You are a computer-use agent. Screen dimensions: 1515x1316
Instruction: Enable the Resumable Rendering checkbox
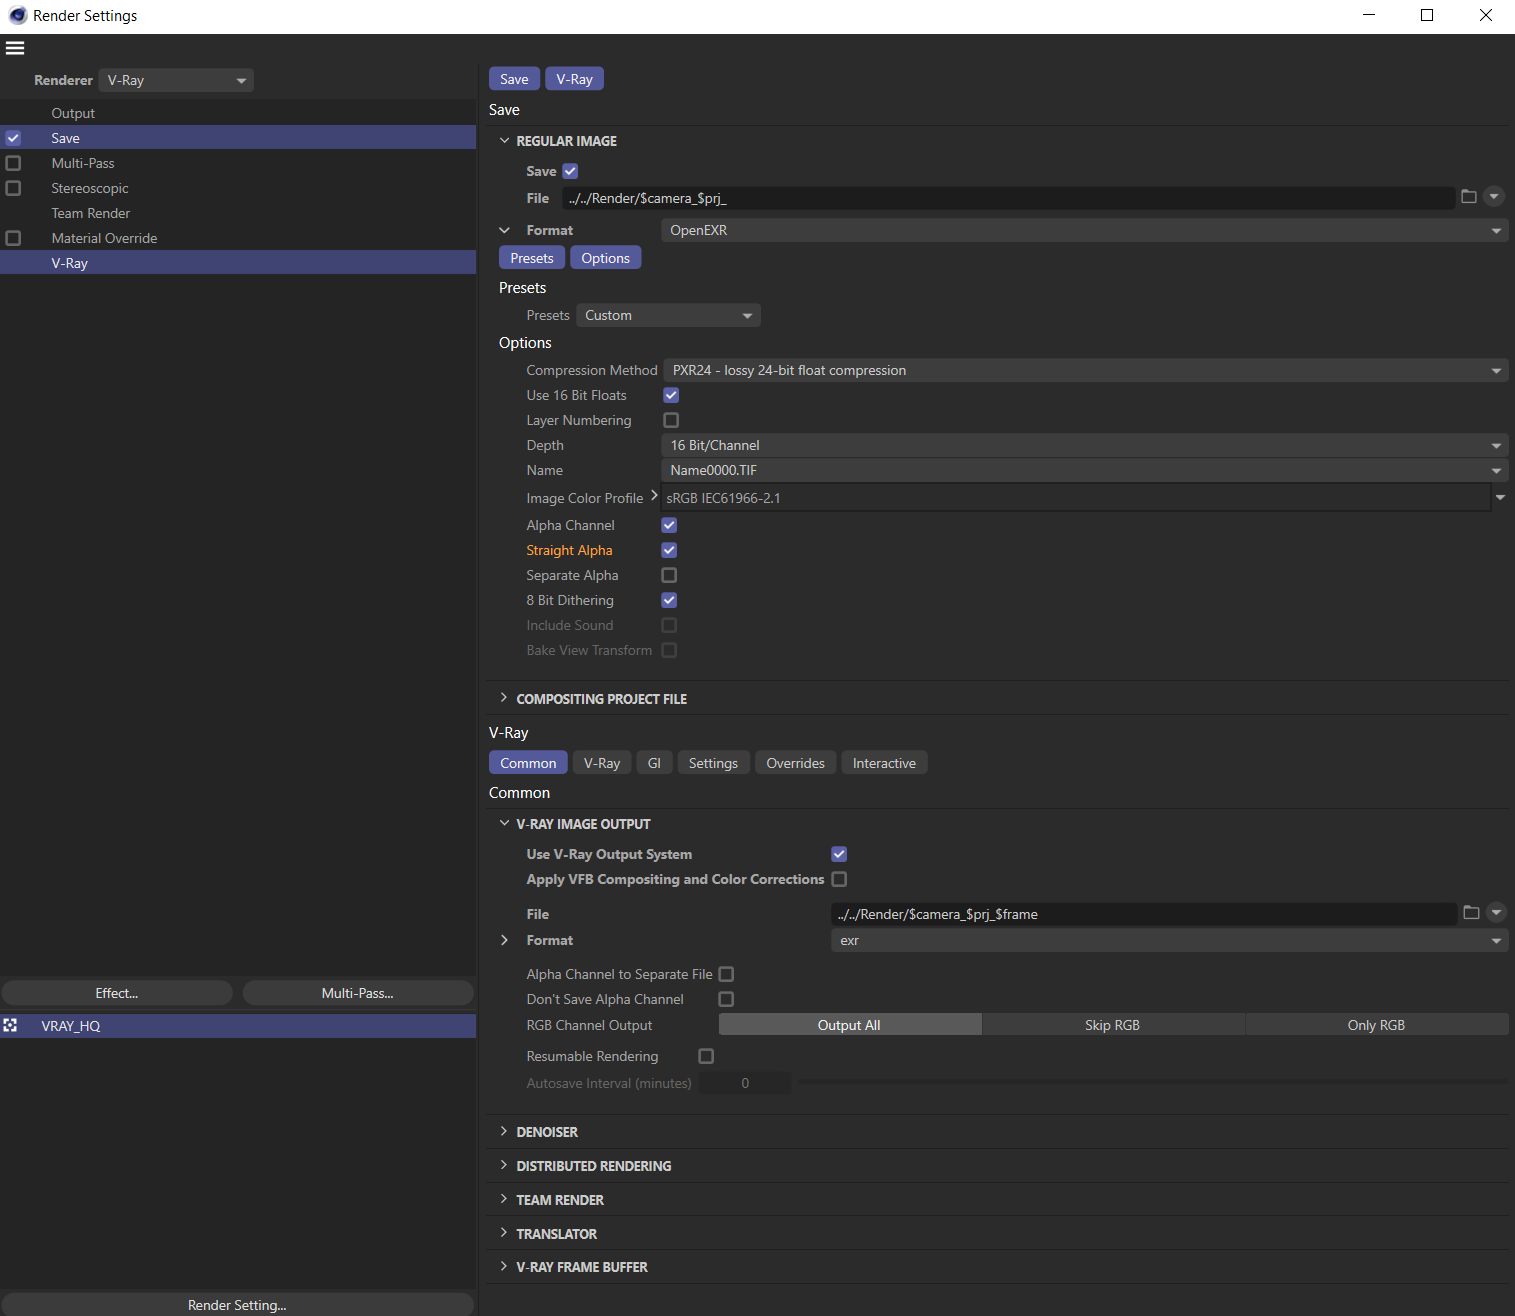706,1056
